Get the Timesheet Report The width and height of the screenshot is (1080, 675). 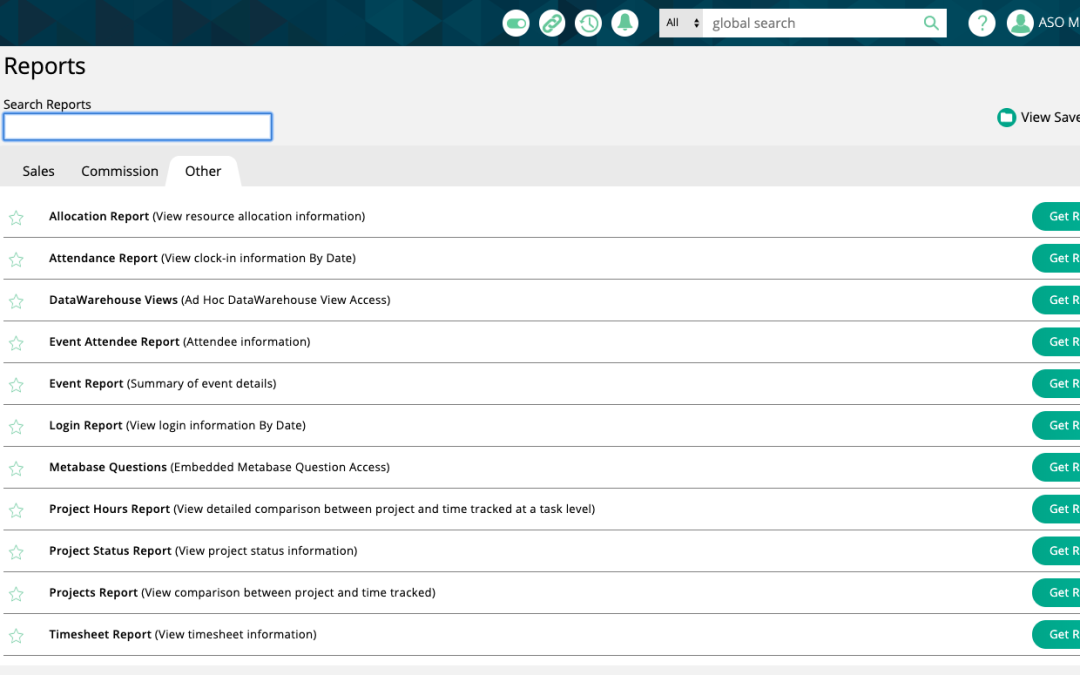[x=1056, y=634]
